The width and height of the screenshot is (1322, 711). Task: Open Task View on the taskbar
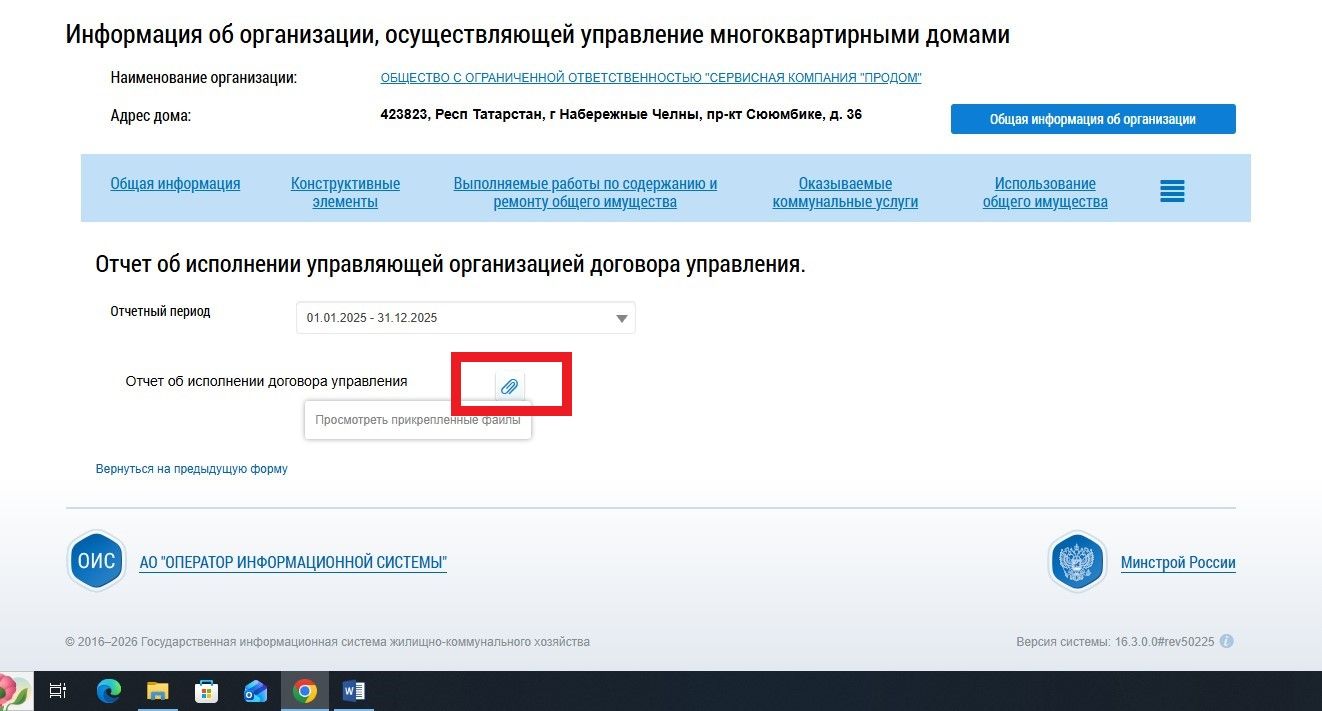58,691
